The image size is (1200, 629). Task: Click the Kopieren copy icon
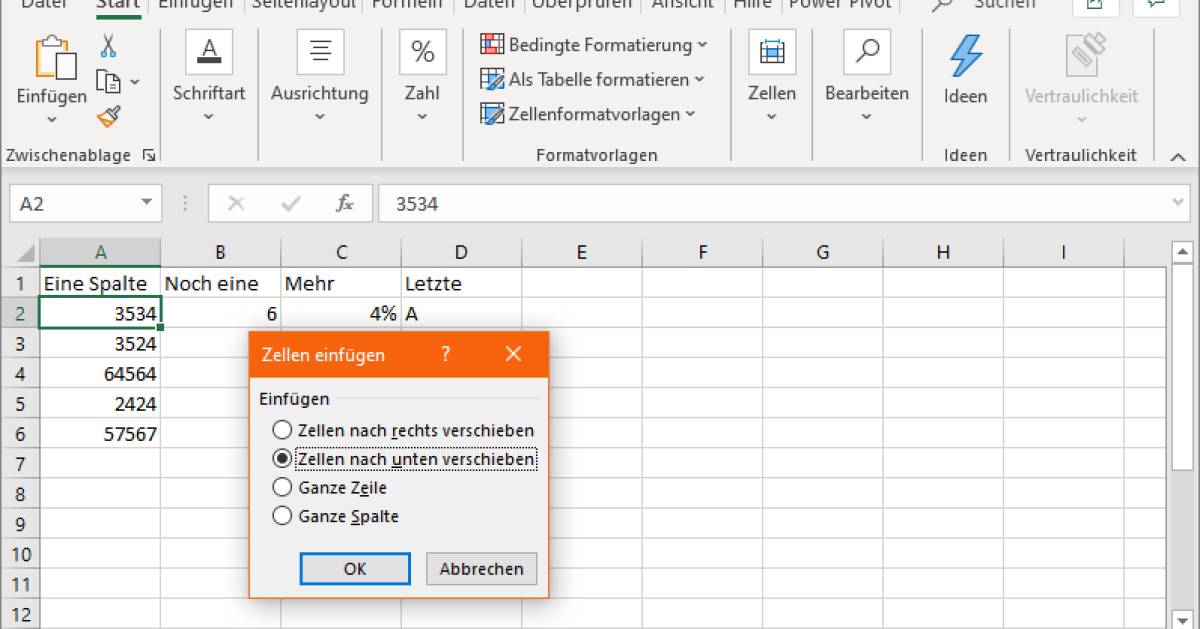coord(108,82)
